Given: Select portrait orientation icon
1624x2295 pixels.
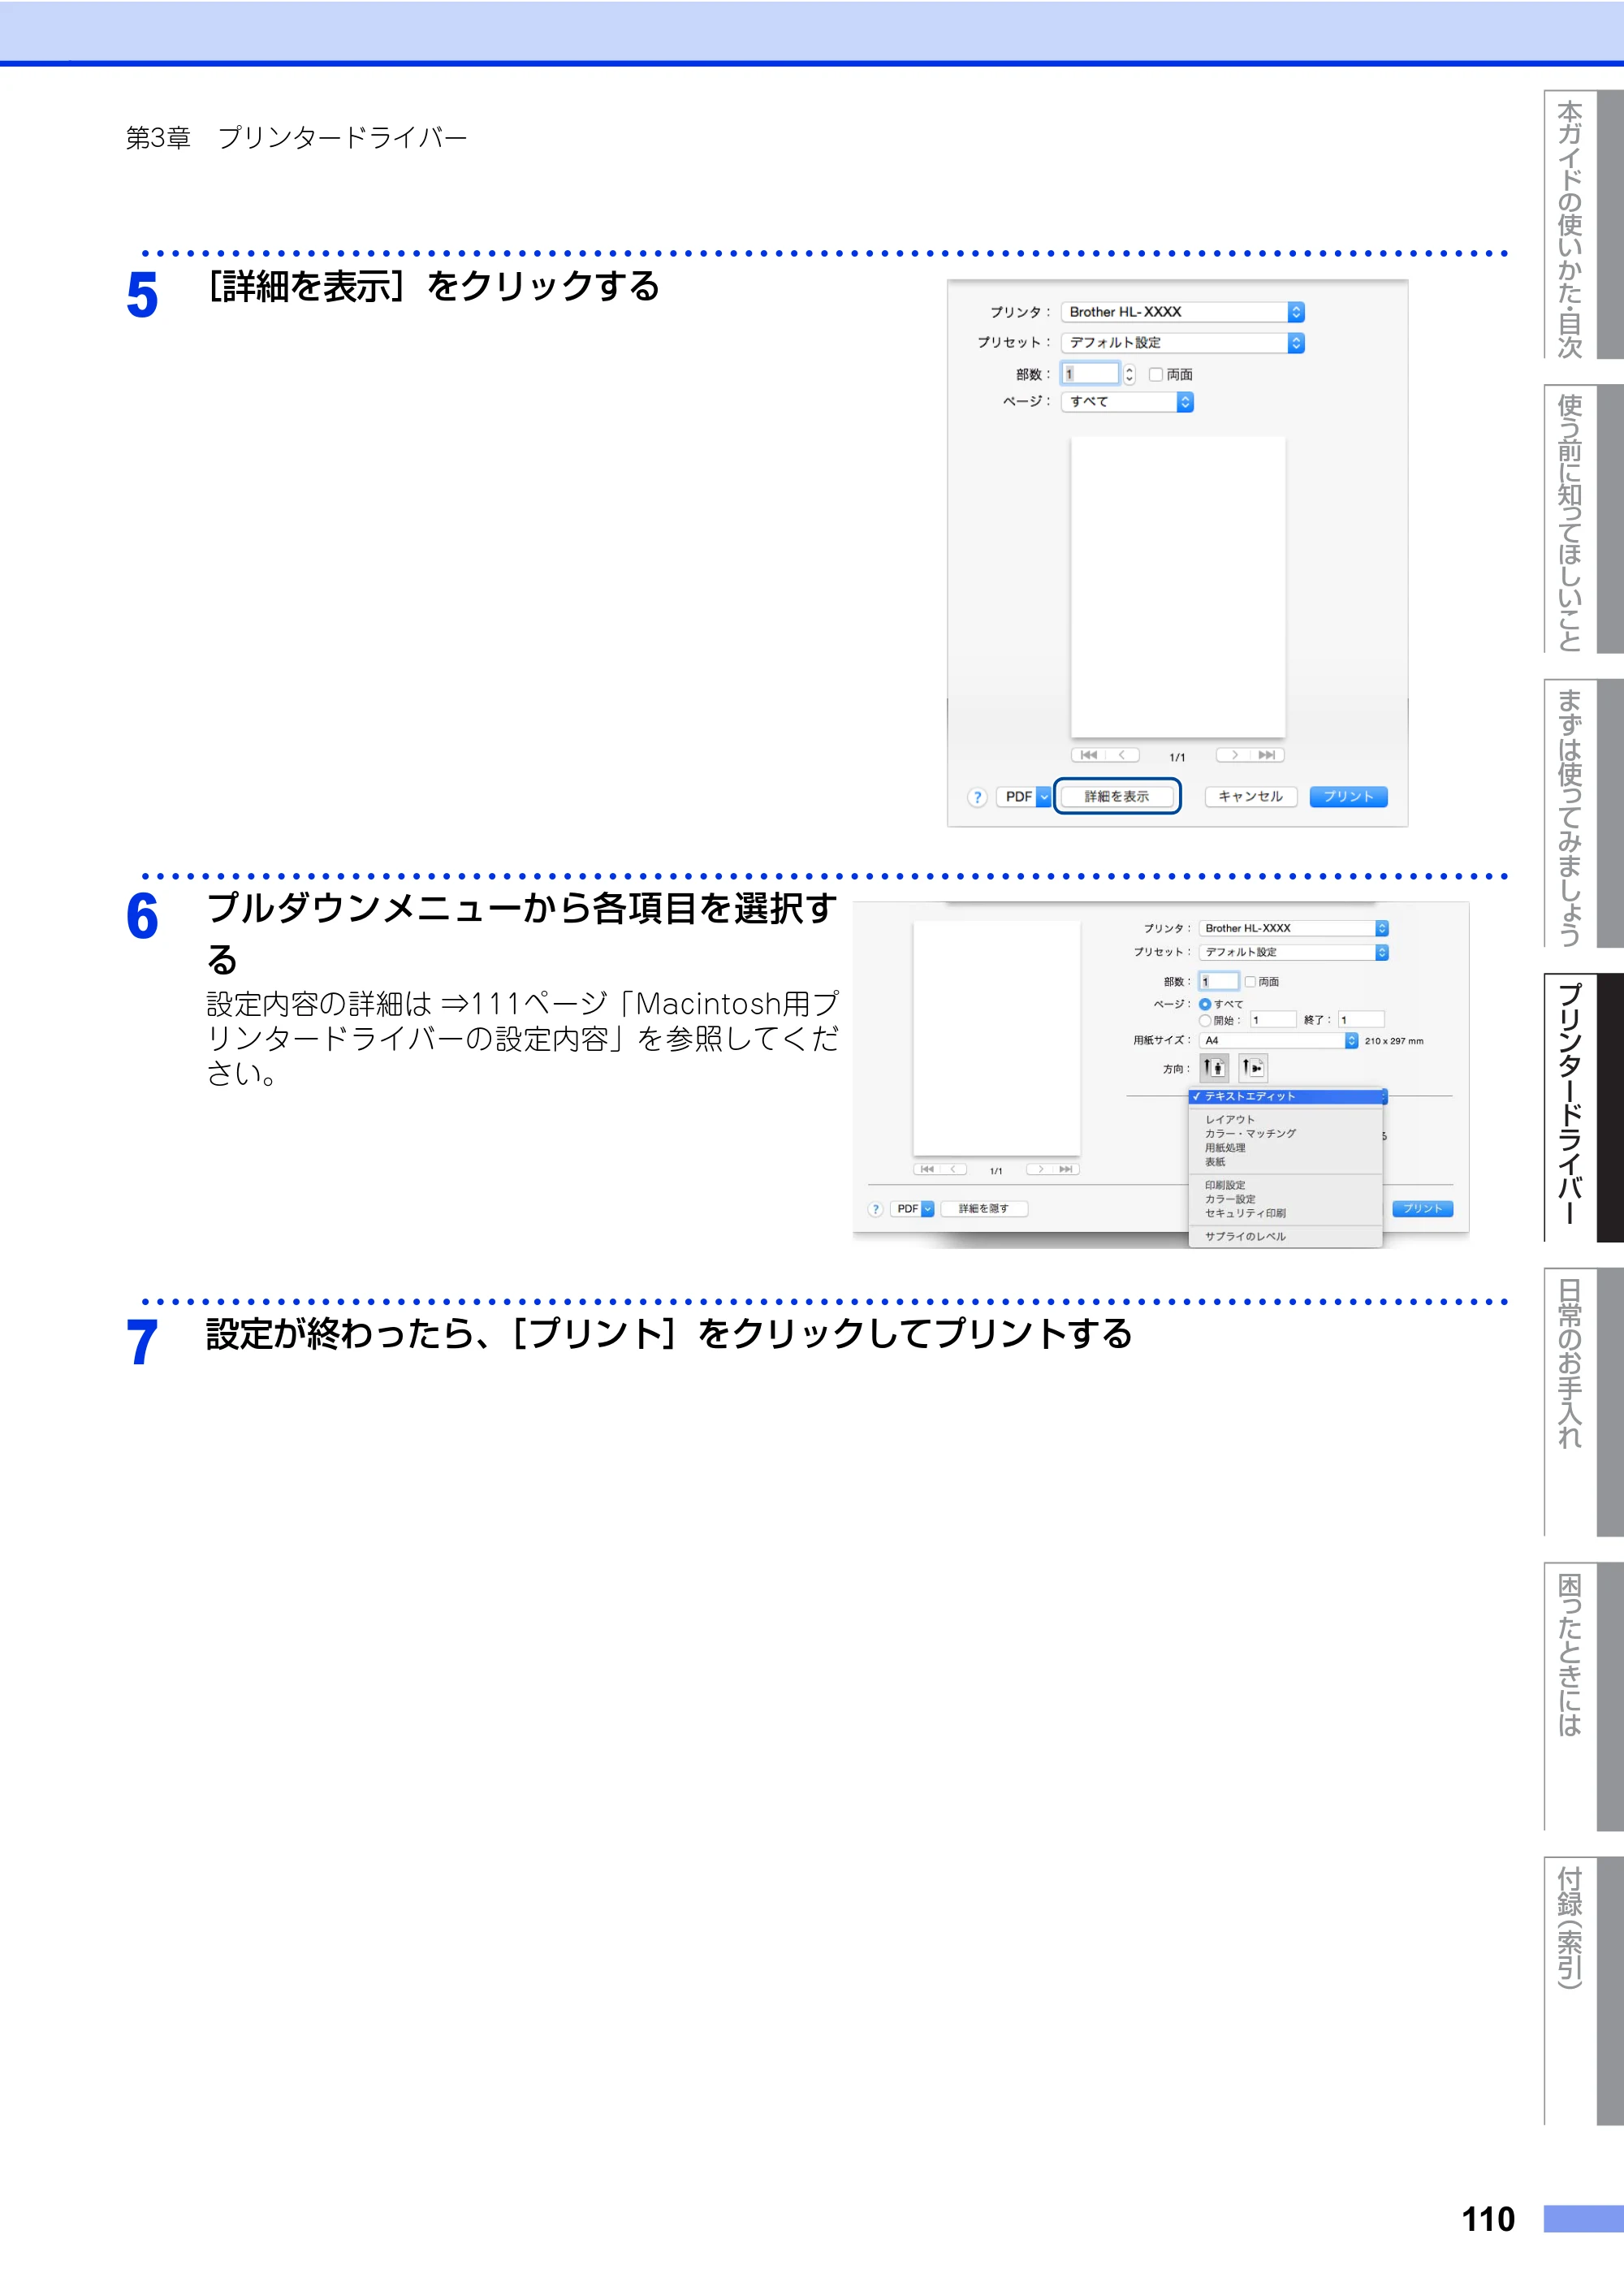Looking at the screenshot, I should tap(1214, 1068).
